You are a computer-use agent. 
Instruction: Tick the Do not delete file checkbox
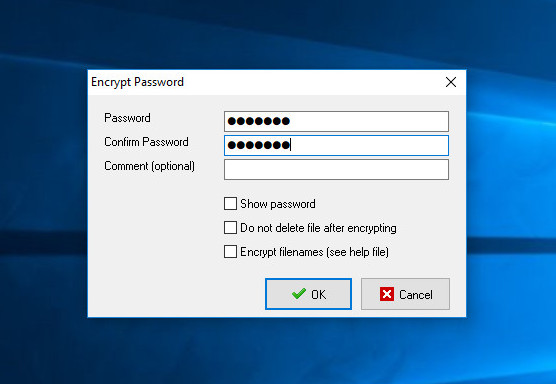[230, 228]
